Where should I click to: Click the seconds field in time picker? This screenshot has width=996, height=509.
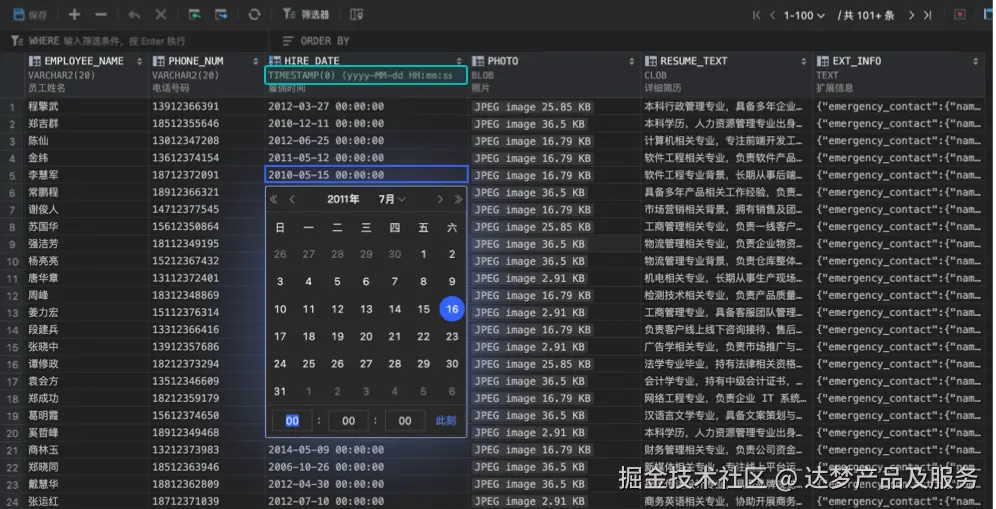tap(405, 421)
